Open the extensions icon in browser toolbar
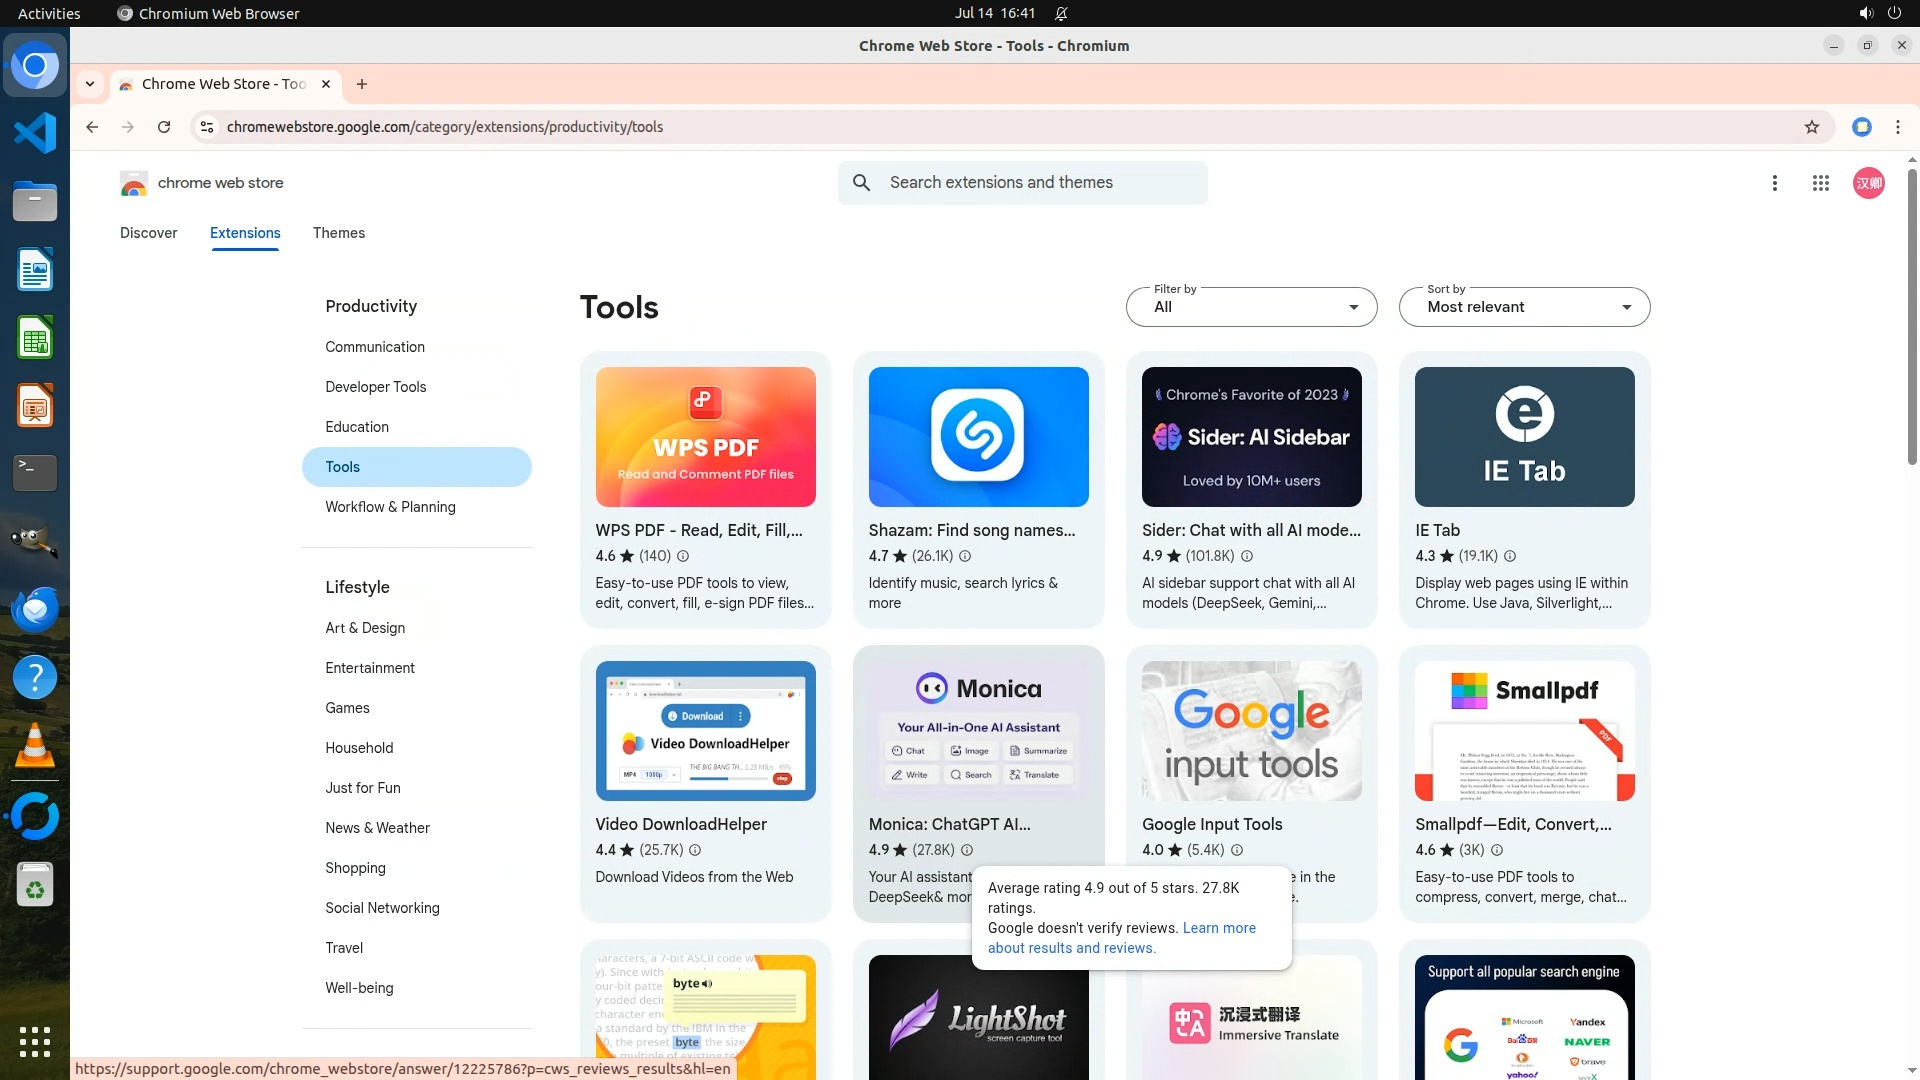Viewport: 1920px width, 1080px height. coord(1861,127)
